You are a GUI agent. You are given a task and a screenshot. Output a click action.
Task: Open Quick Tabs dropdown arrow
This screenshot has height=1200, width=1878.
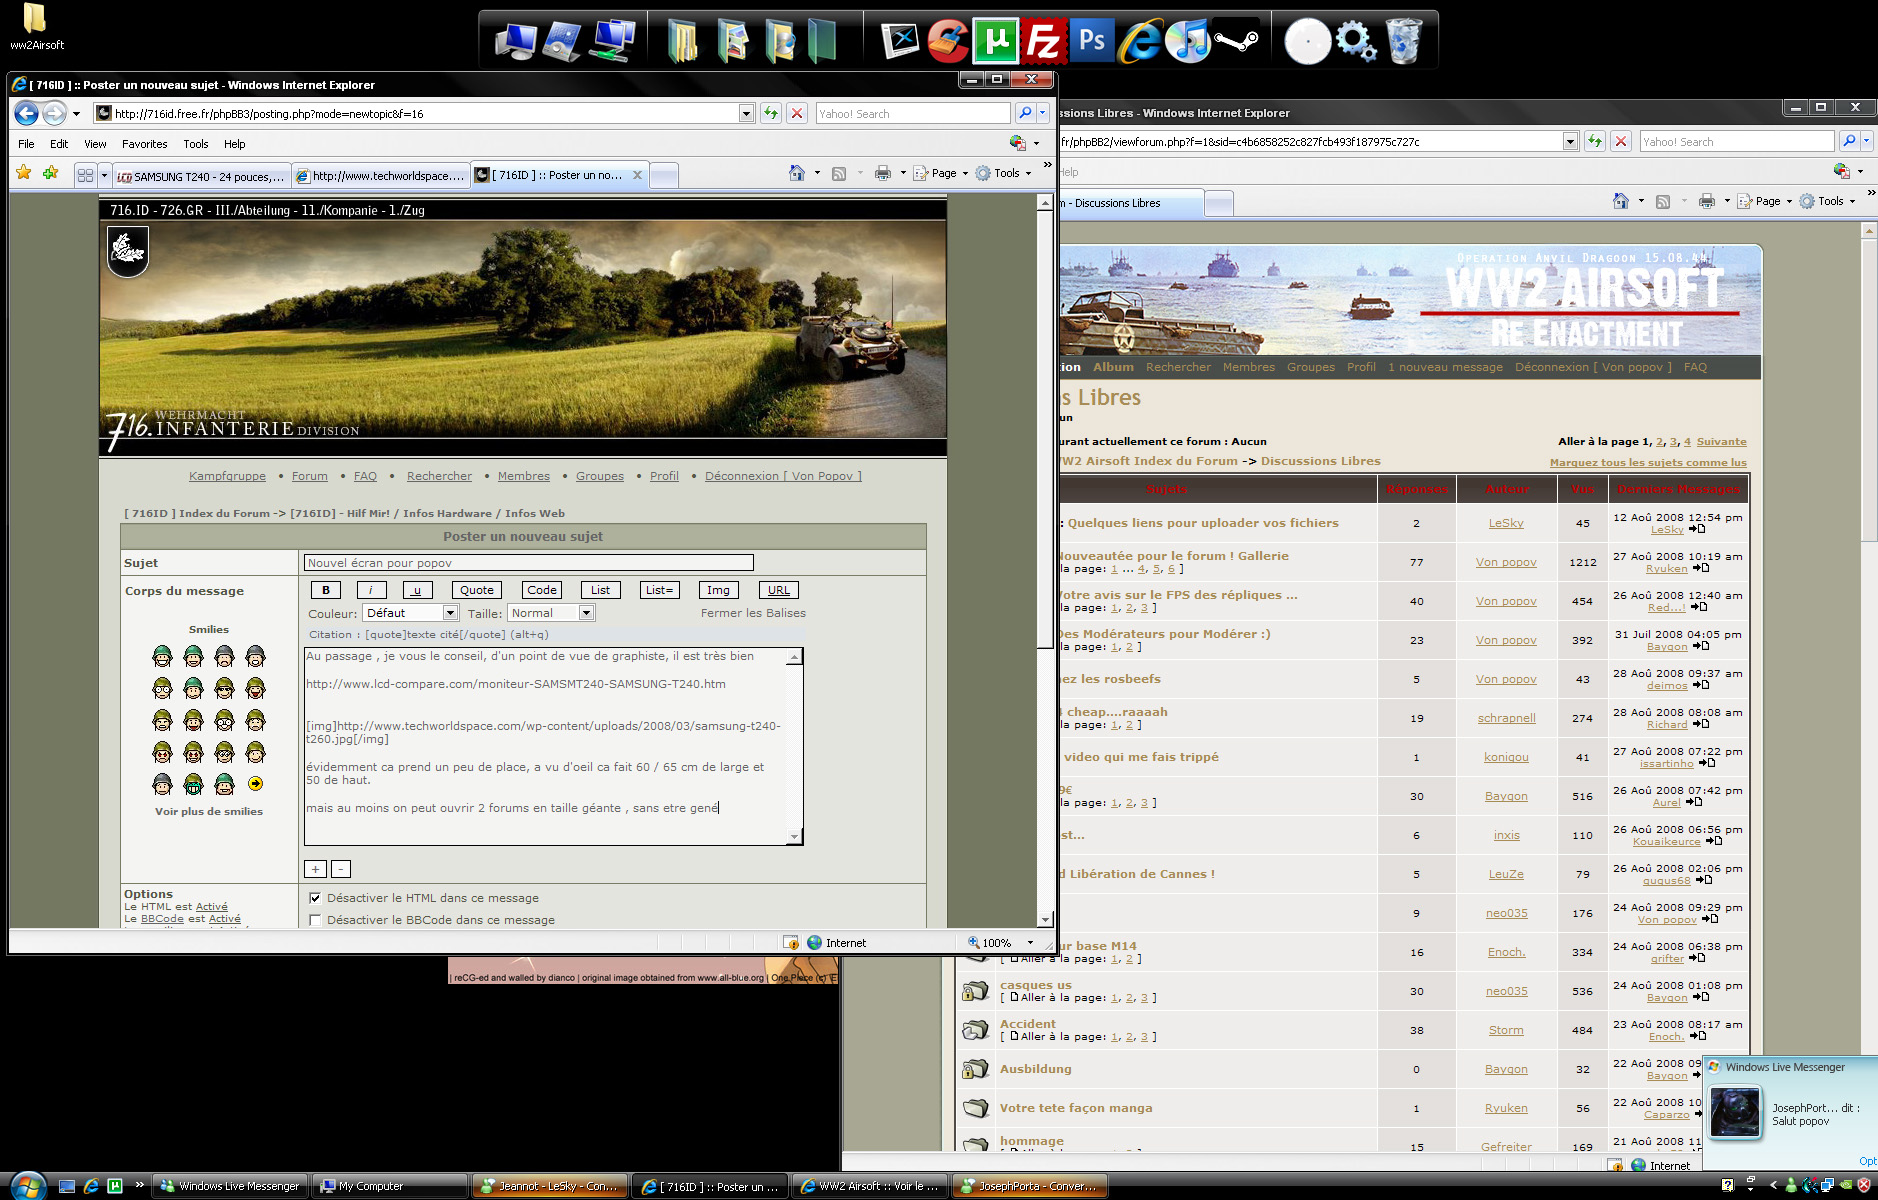point(104,175)
